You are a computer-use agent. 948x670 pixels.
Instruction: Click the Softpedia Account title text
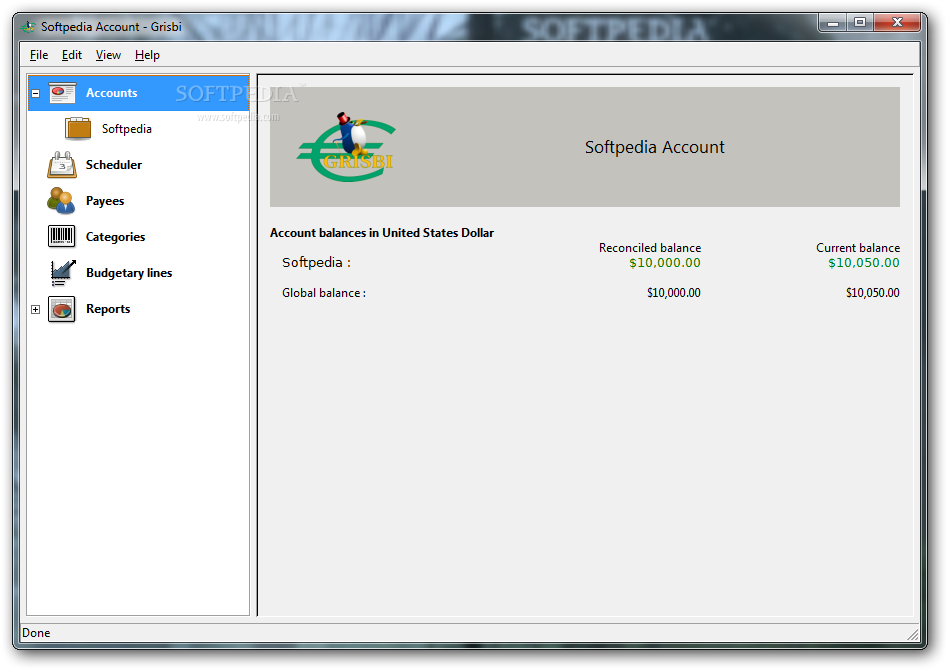[x=654, y=147]
